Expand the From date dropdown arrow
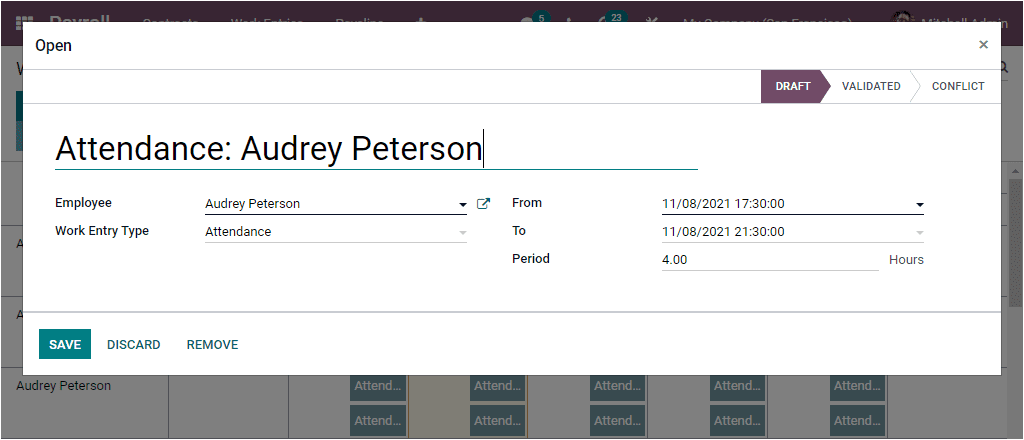 [920, 205]
